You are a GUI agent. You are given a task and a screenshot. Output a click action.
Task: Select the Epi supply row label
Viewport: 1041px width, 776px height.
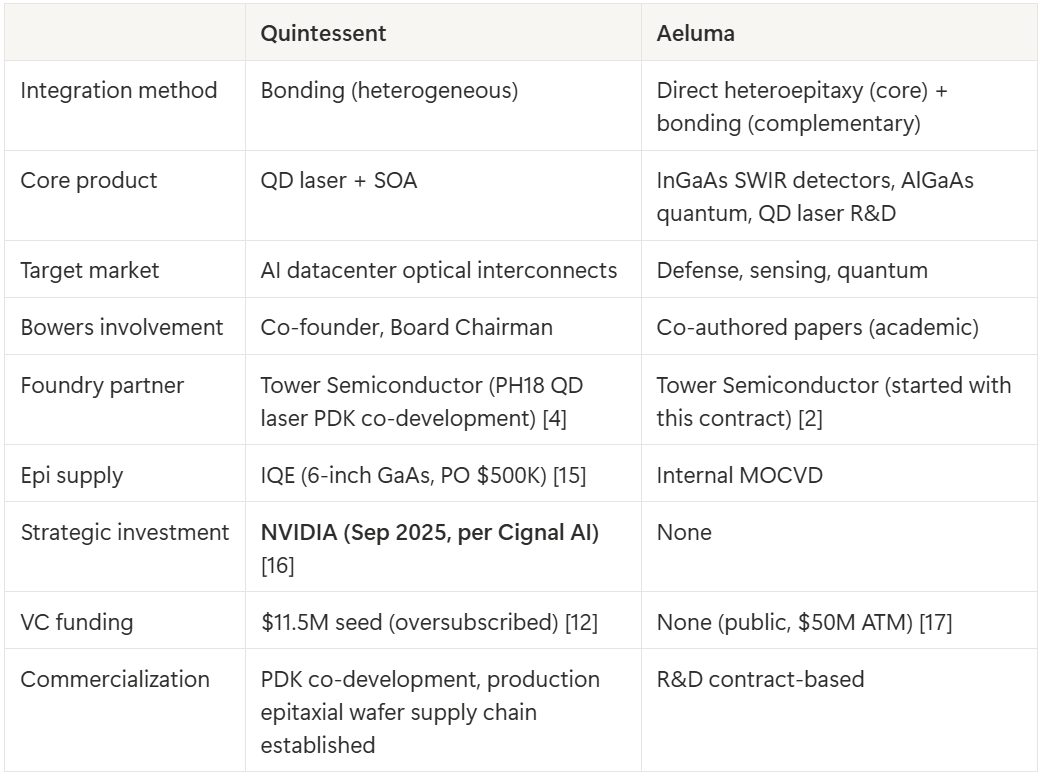click(x=72, y=475)
